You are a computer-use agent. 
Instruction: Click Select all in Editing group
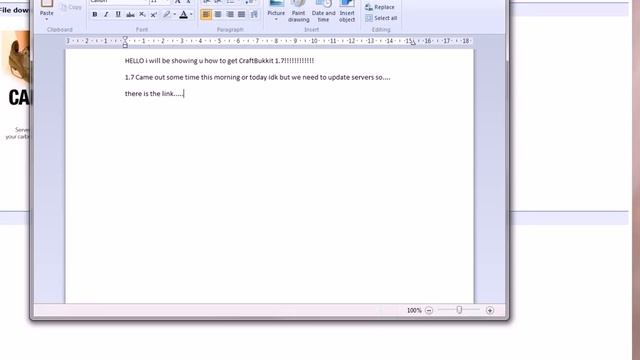(381, 18)
